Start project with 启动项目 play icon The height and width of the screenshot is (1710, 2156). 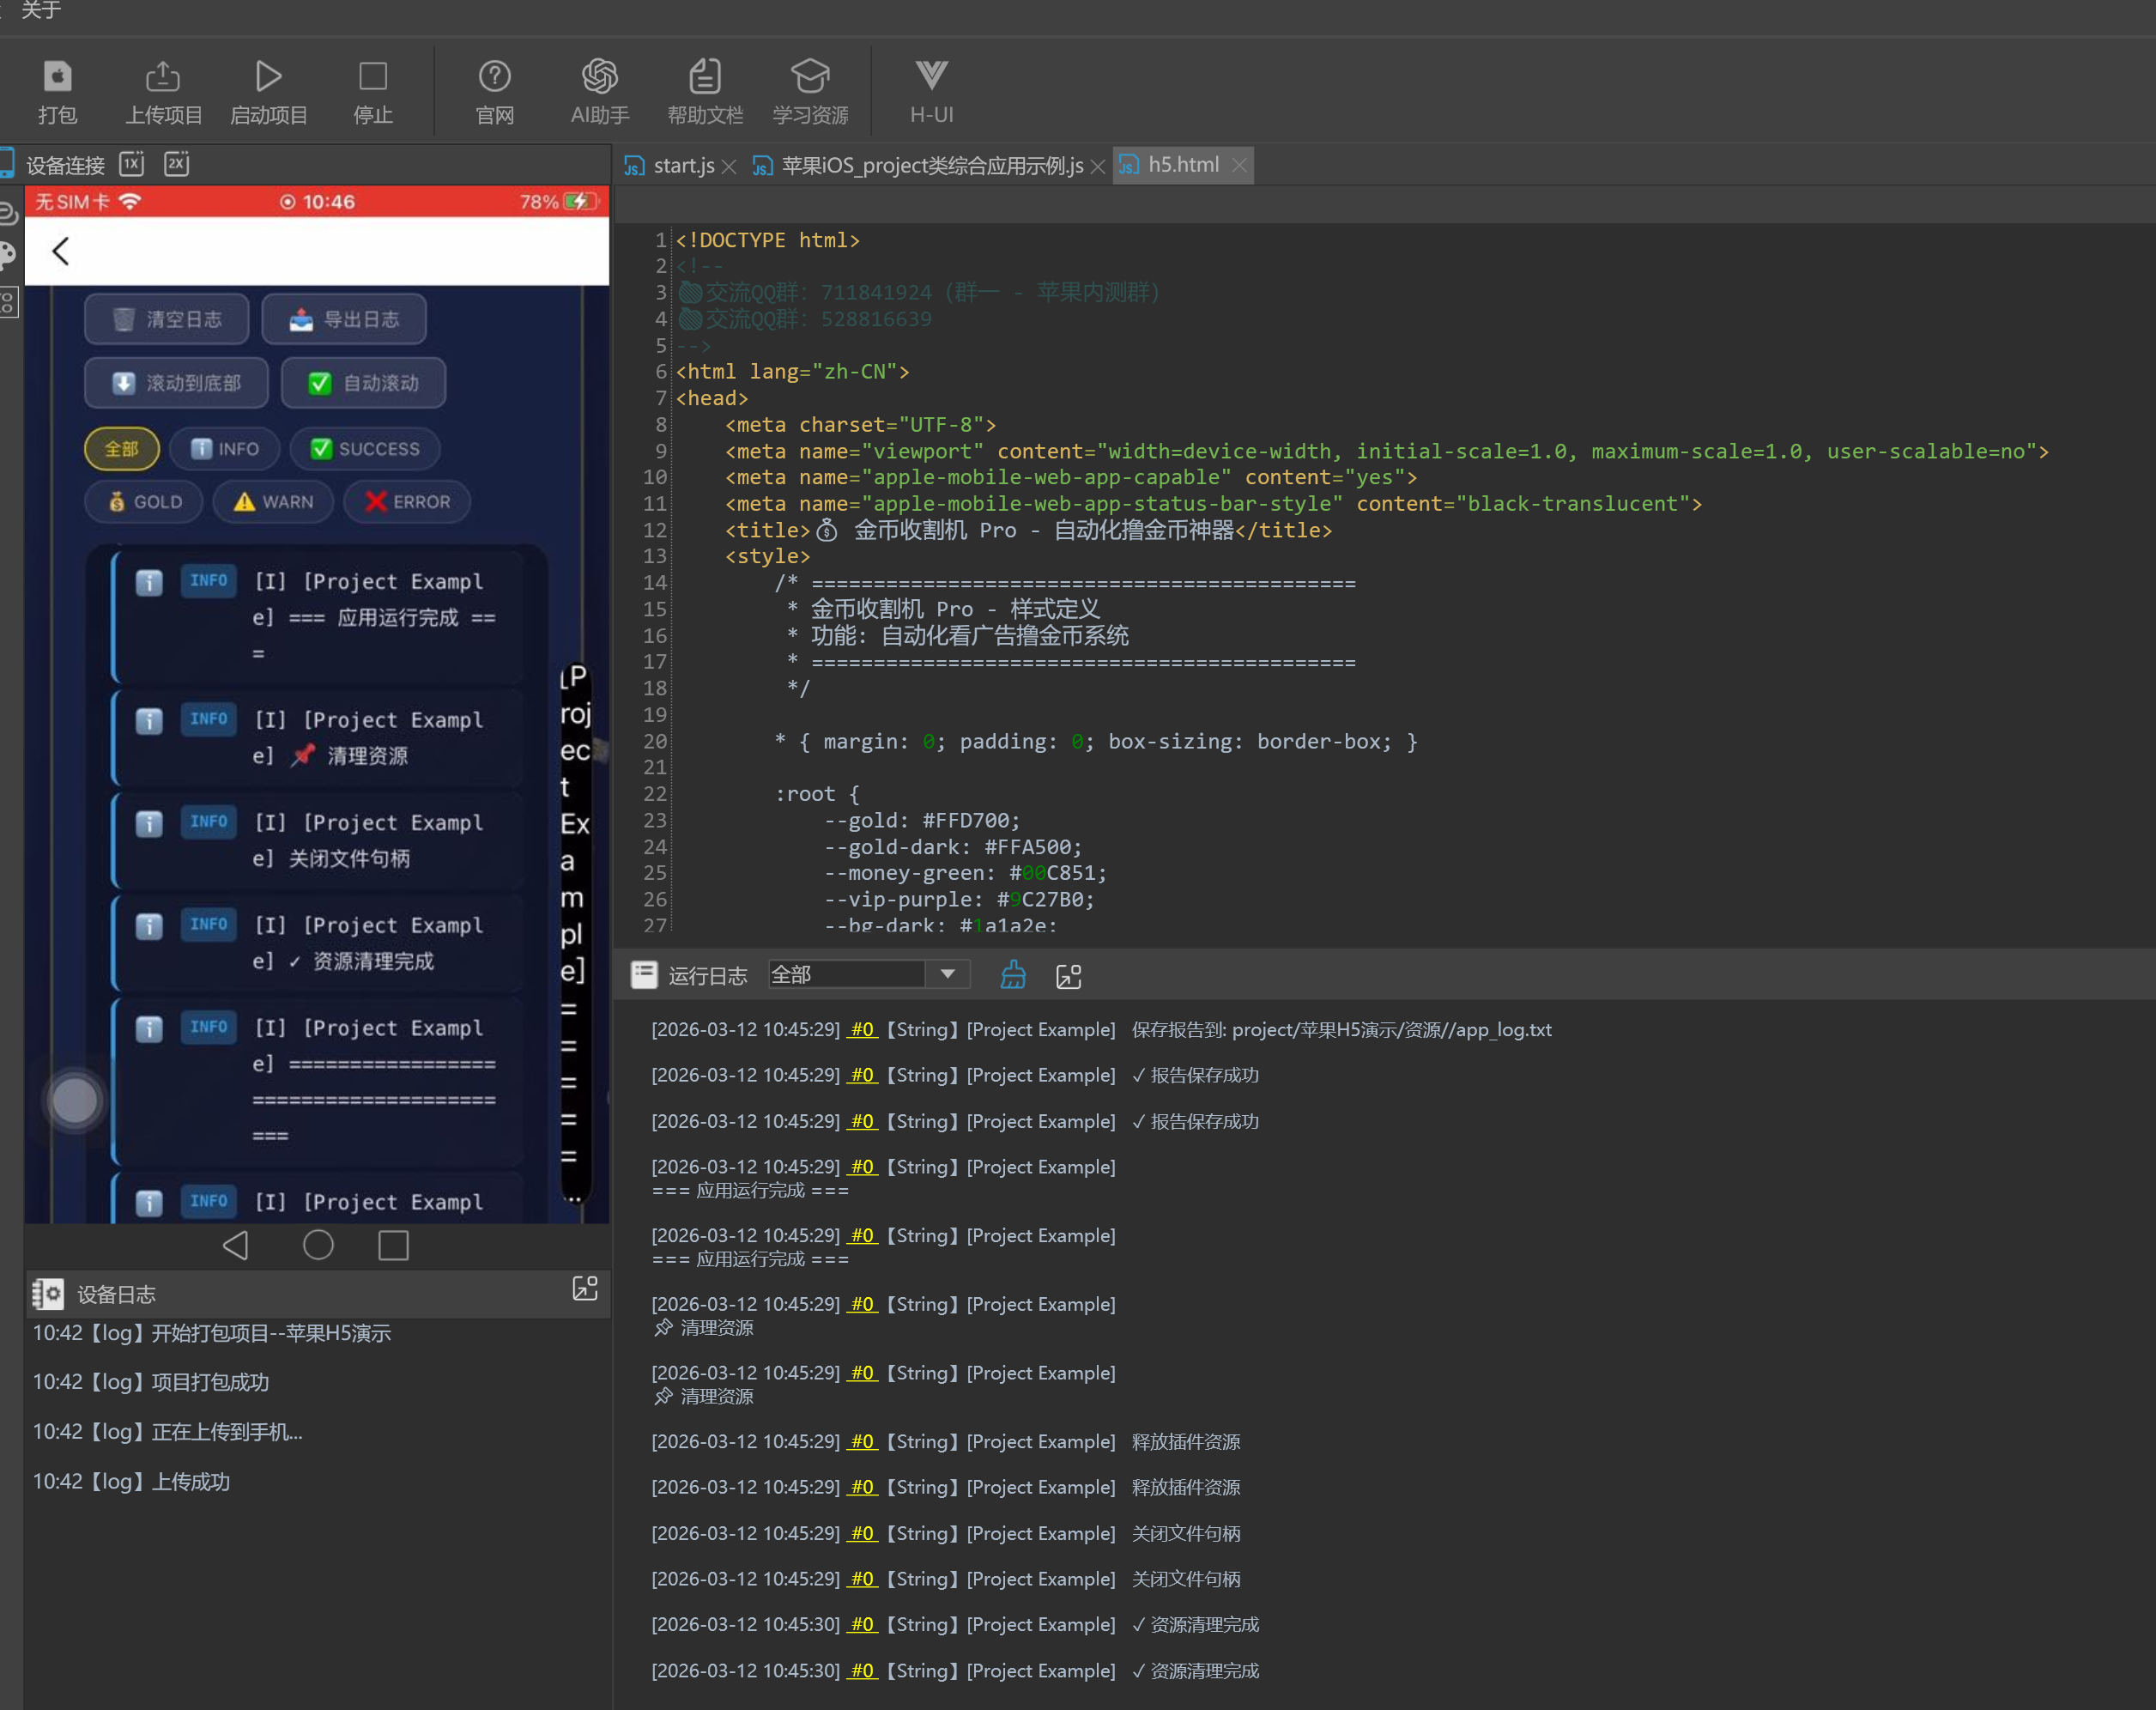pyautogui.click(x=268, y=77)
